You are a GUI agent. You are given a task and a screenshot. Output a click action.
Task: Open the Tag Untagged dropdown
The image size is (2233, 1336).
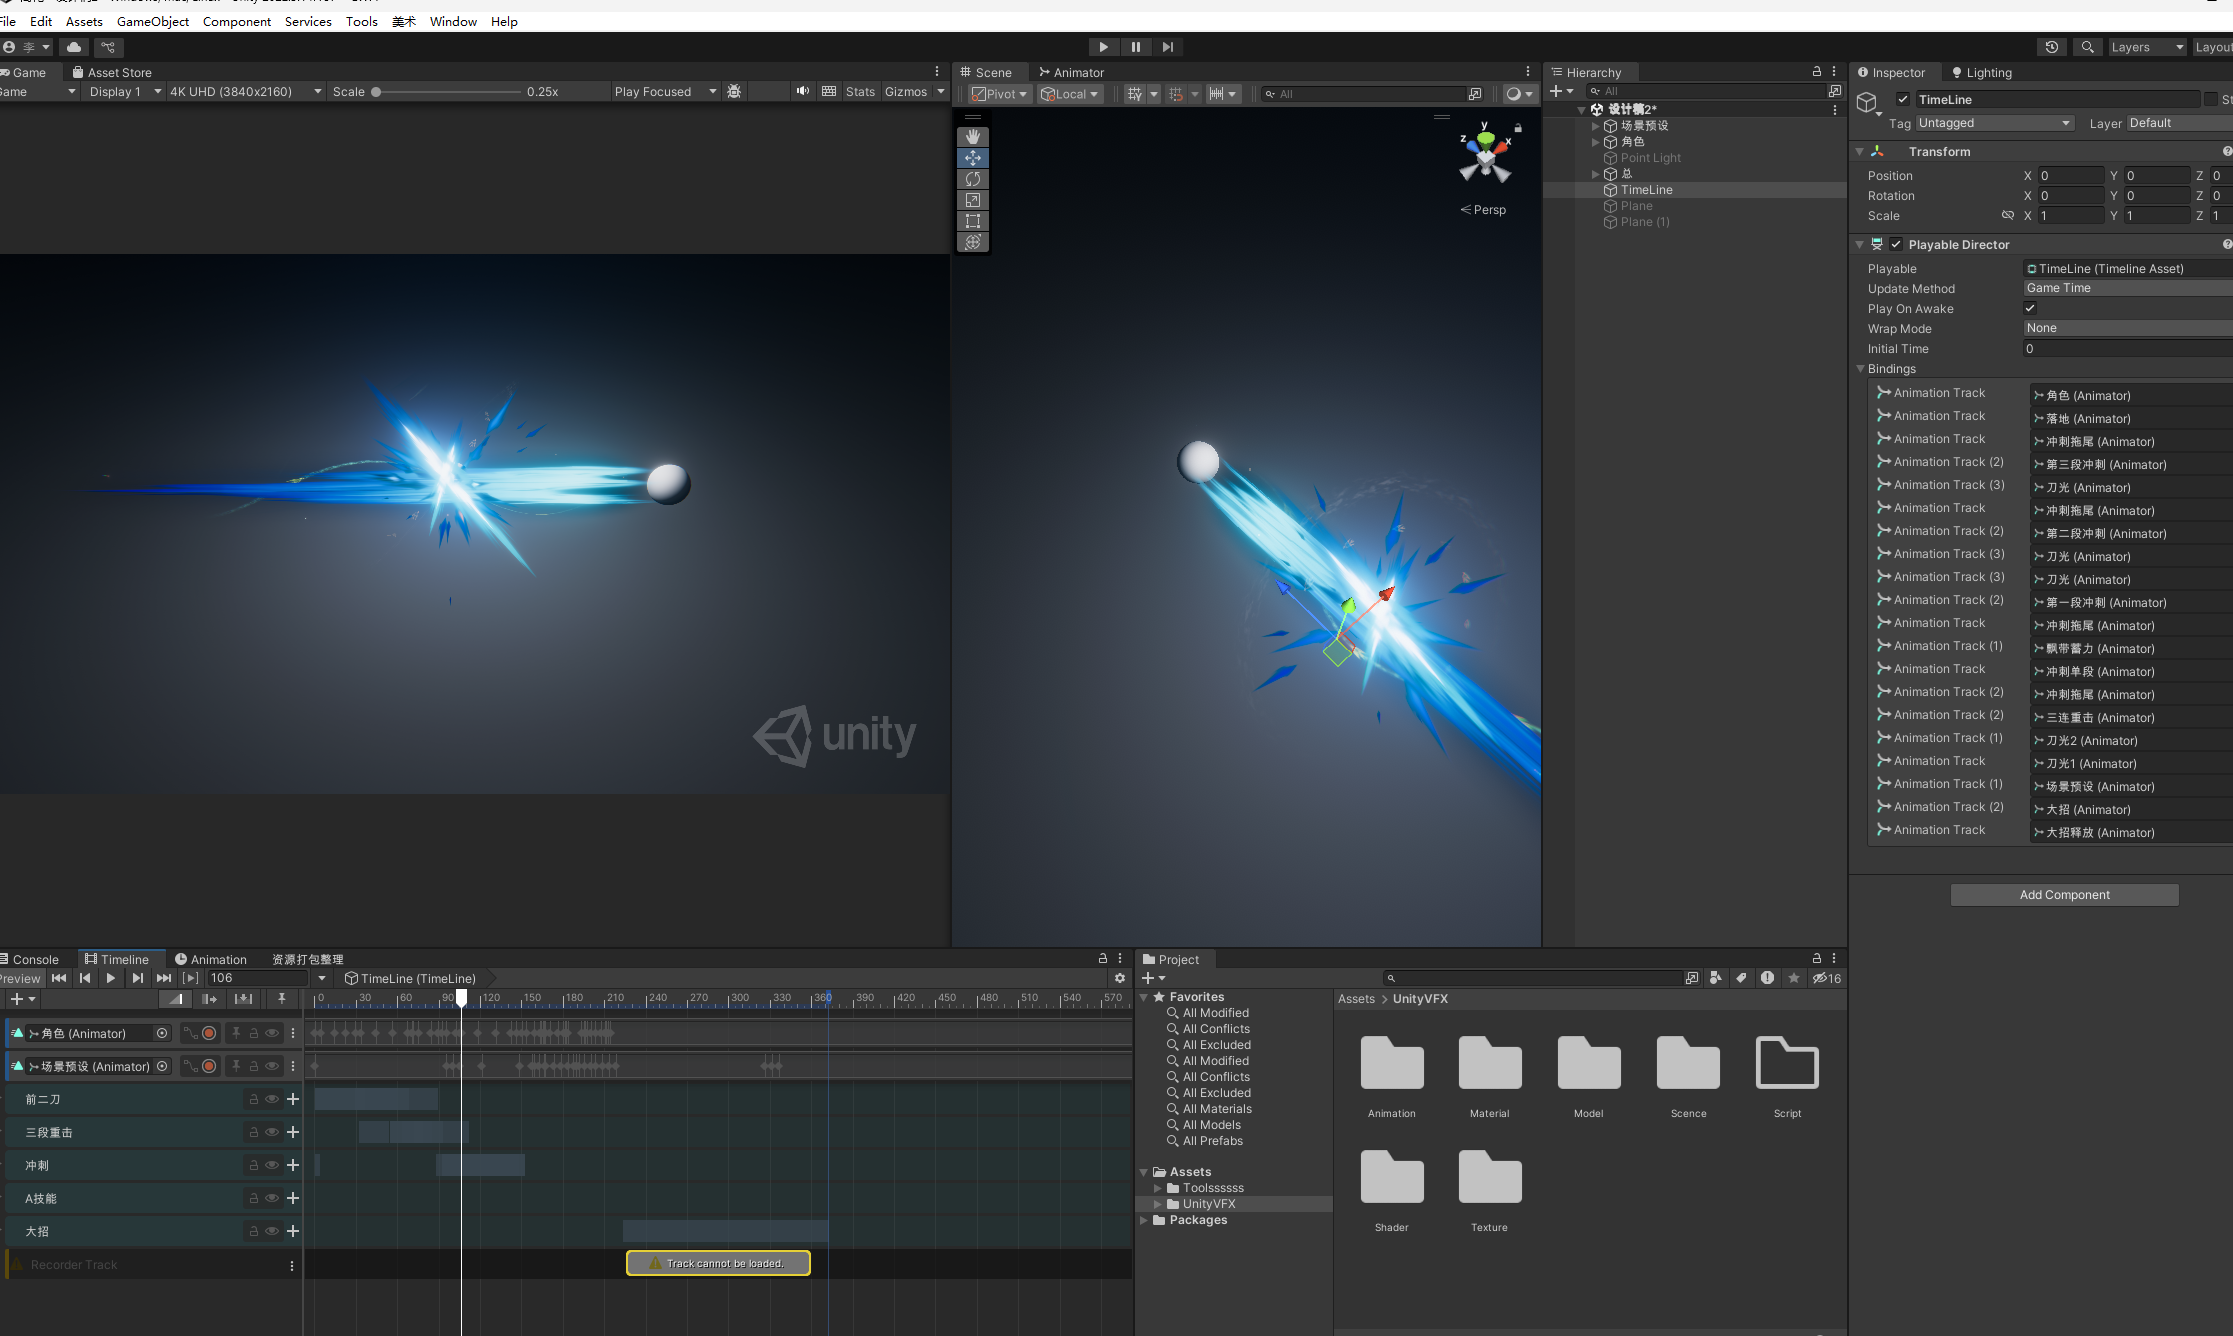coord(1995,123)
